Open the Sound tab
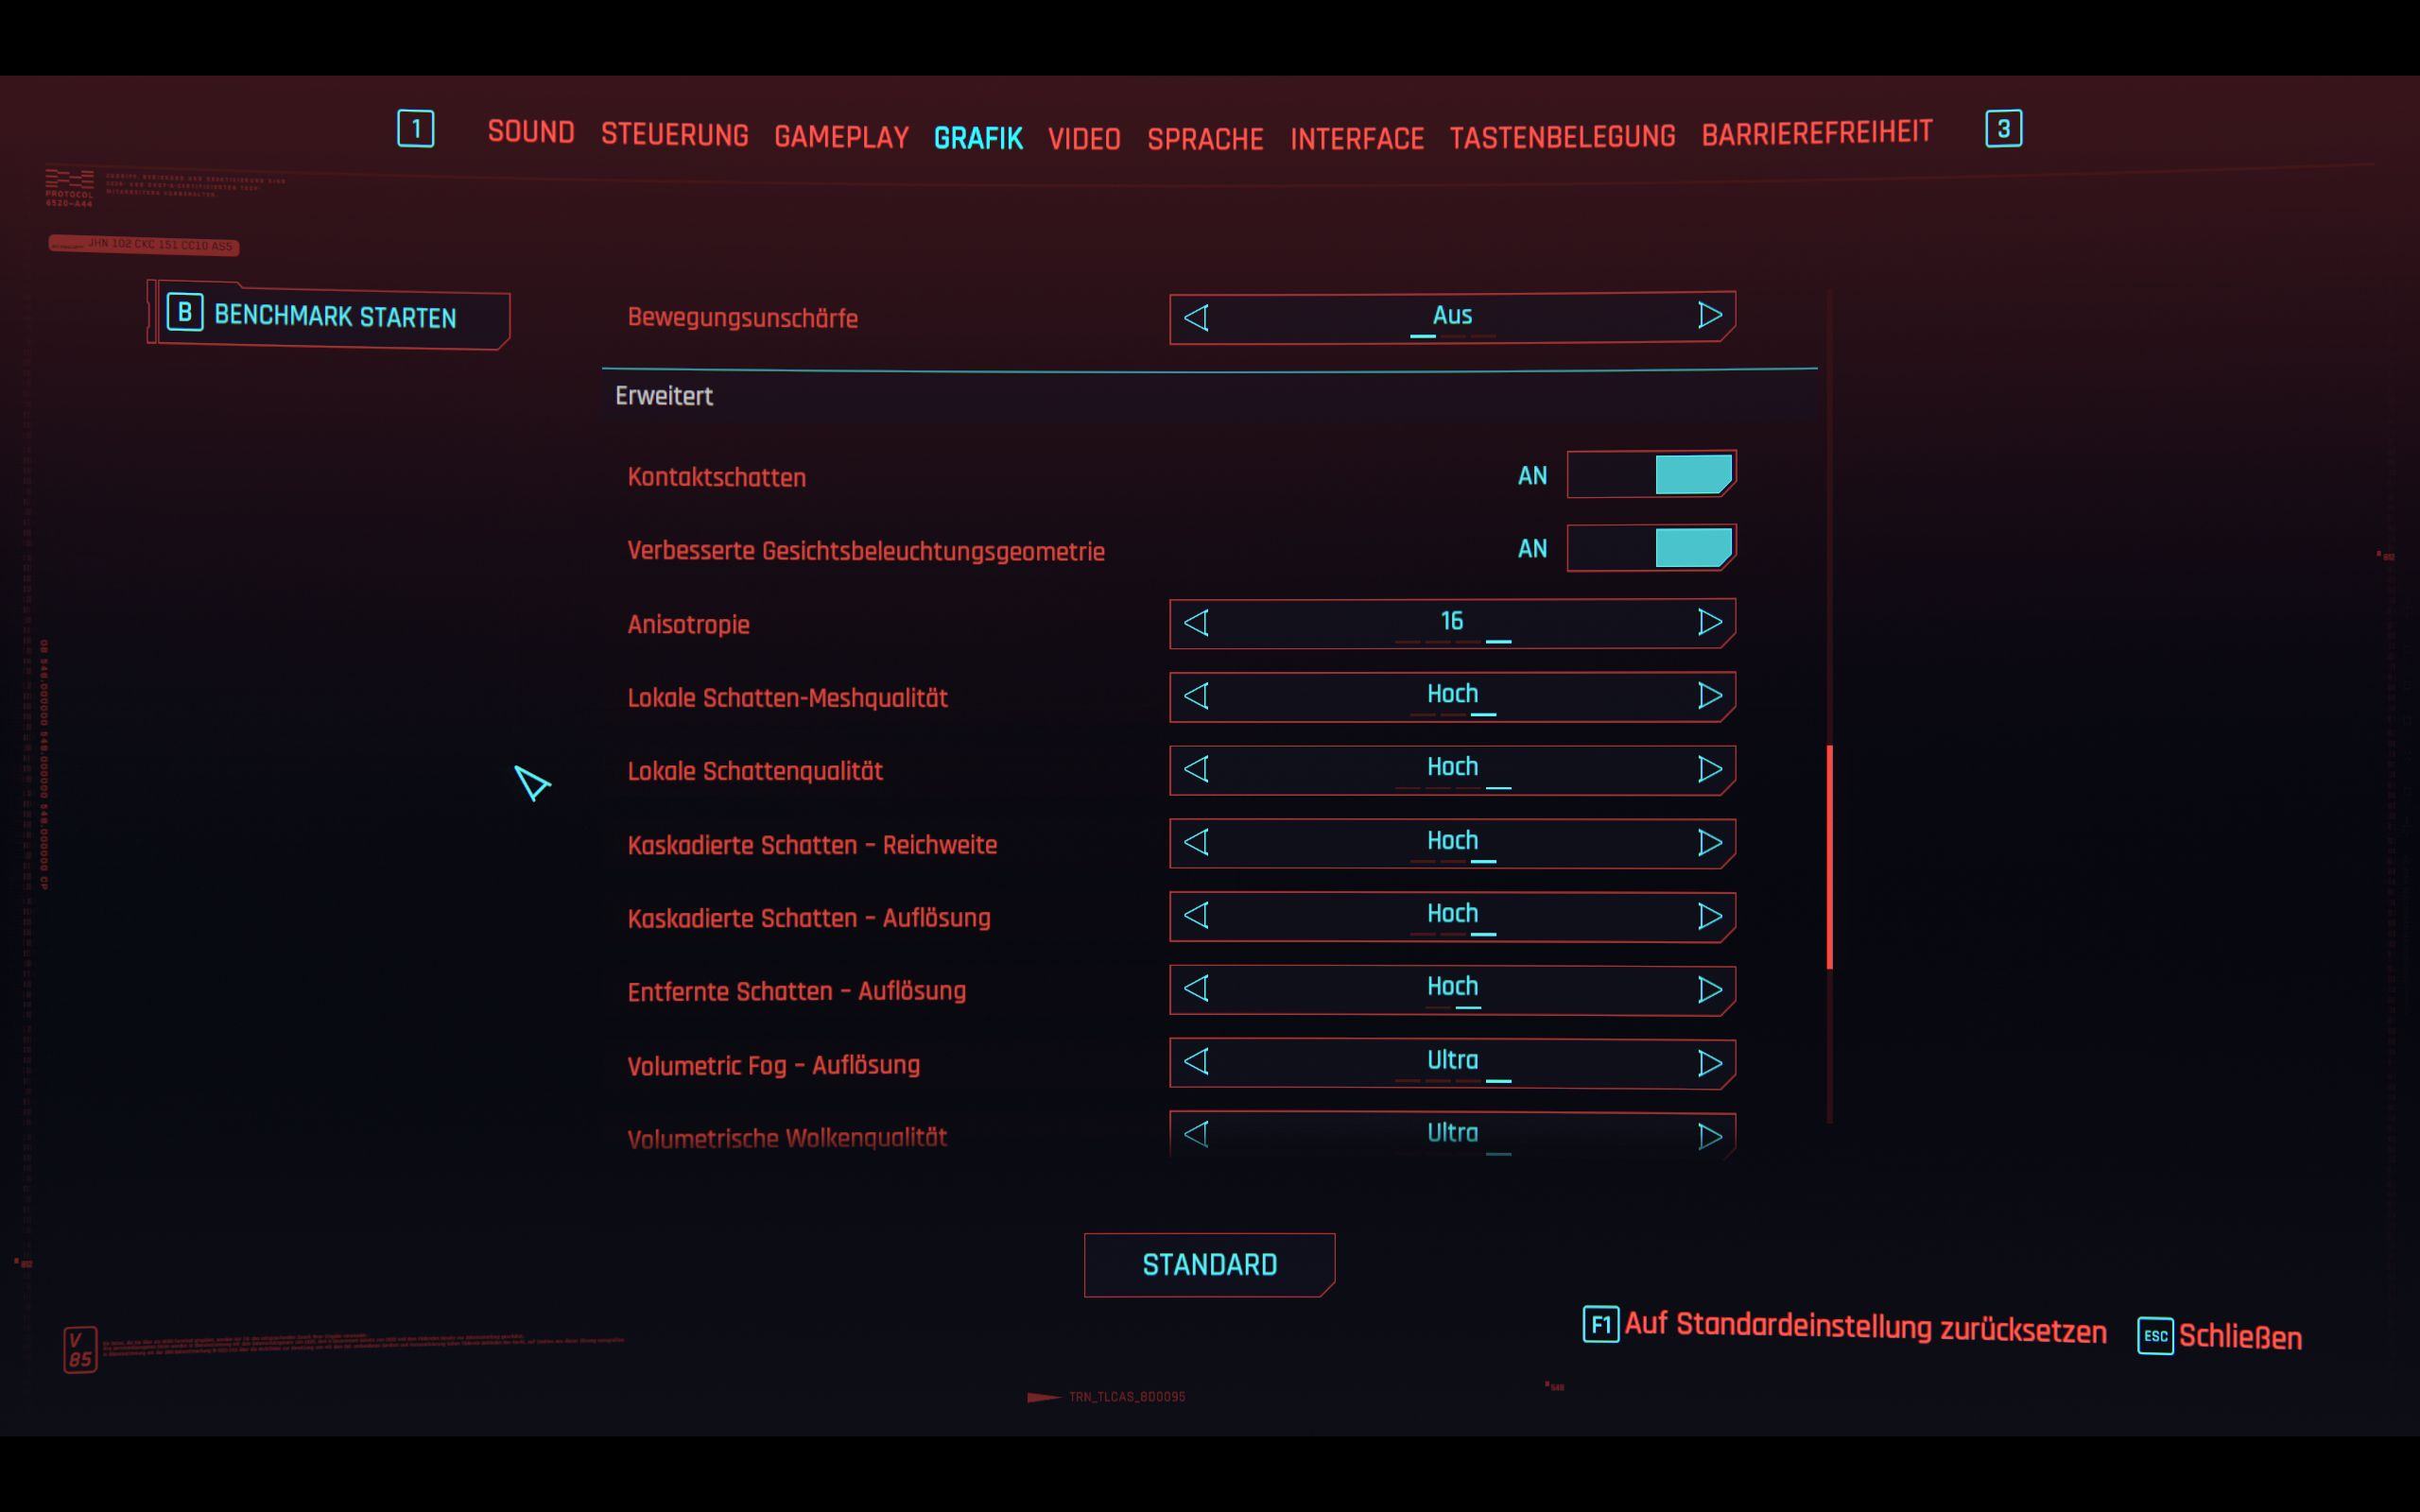Screen dimensions: 2420x1512 531,132
